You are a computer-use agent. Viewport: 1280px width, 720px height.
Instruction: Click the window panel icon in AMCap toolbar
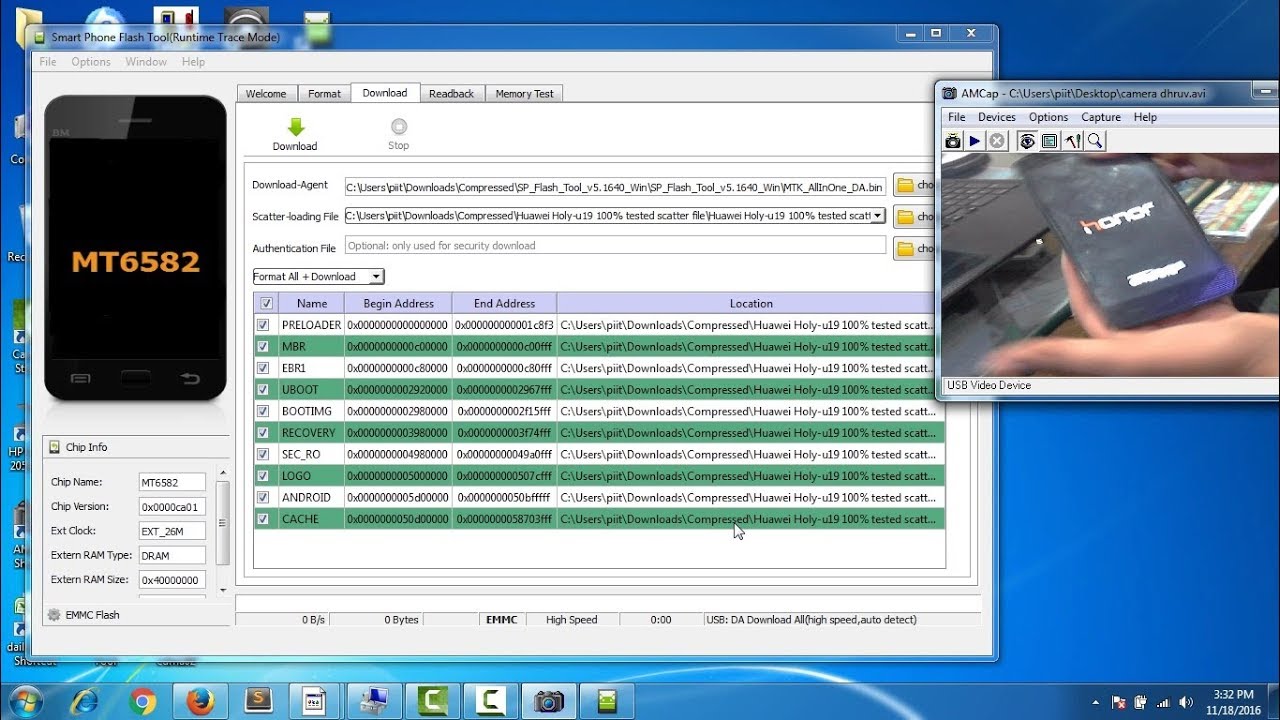1049,141
